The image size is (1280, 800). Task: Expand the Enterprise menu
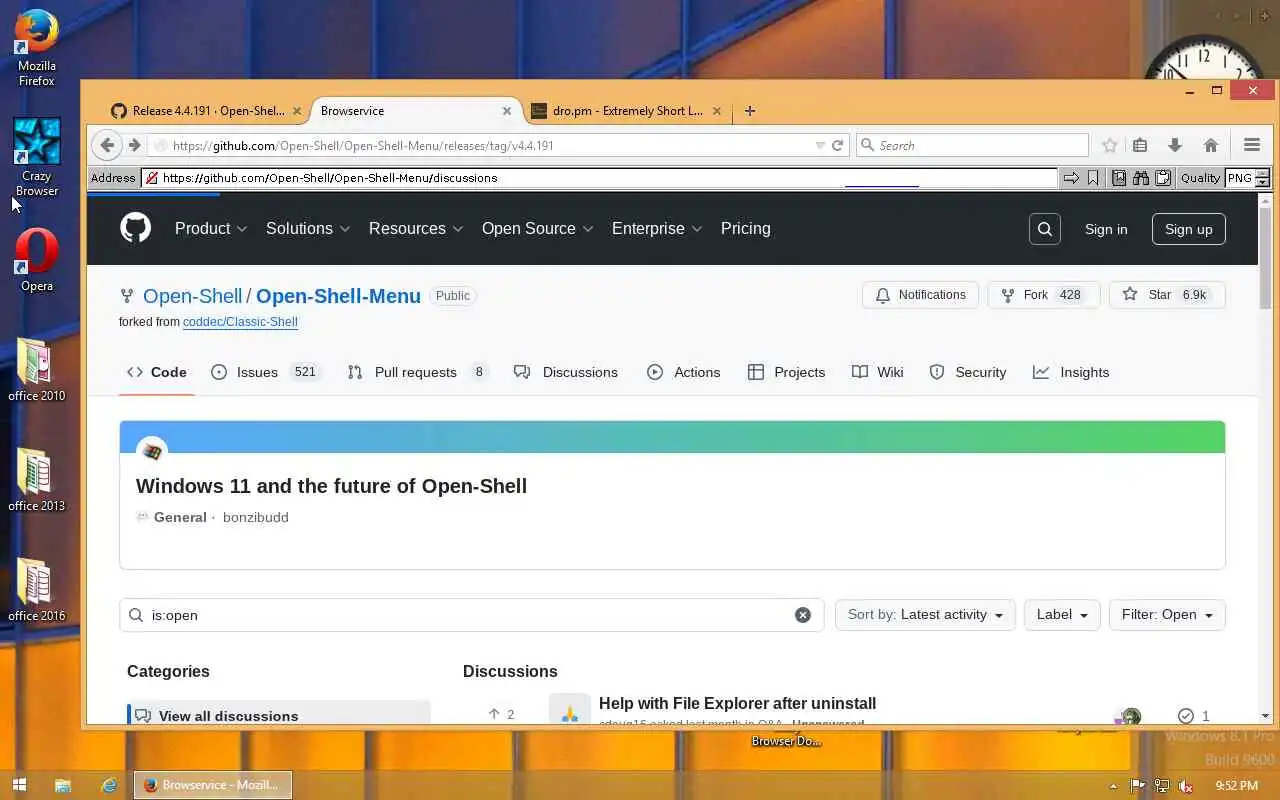pyautogui.click(x=657, y=228)
